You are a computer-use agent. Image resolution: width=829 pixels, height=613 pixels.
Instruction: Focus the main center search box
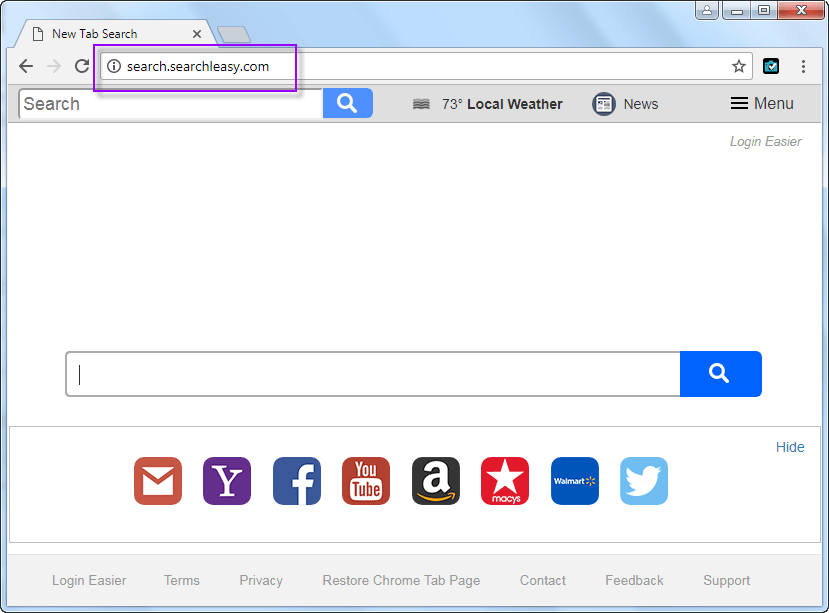[373, 374]
